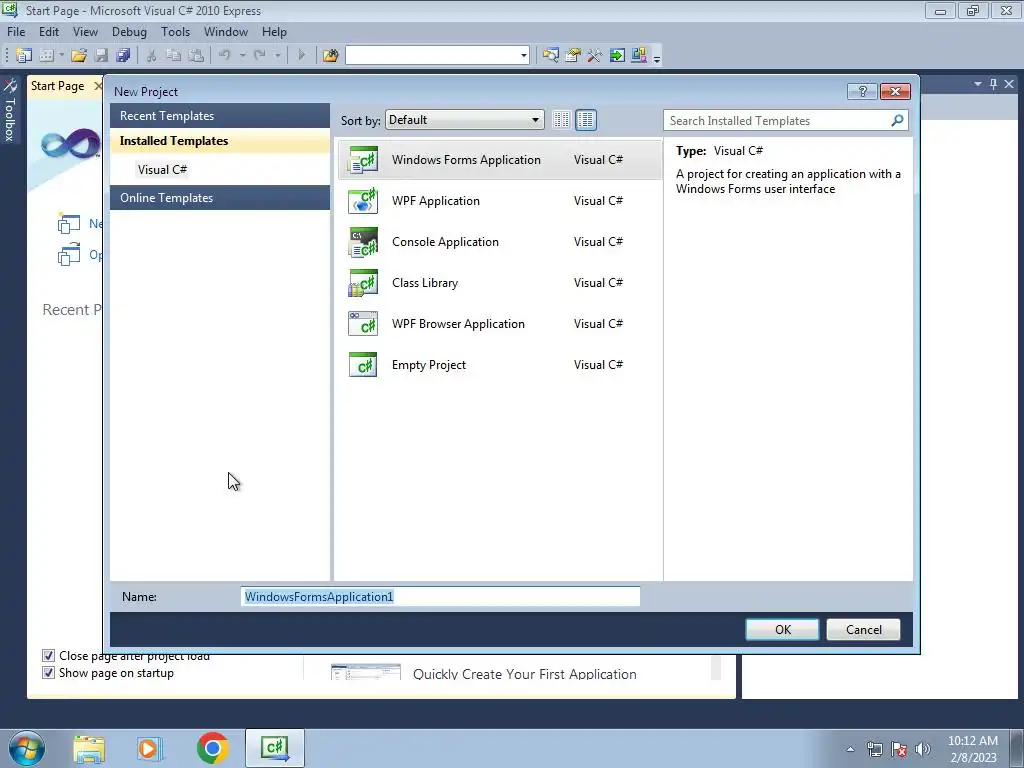Screen dimensions: 1024x768
Task: Click the search magnifier icon
Action: [898, 120]
